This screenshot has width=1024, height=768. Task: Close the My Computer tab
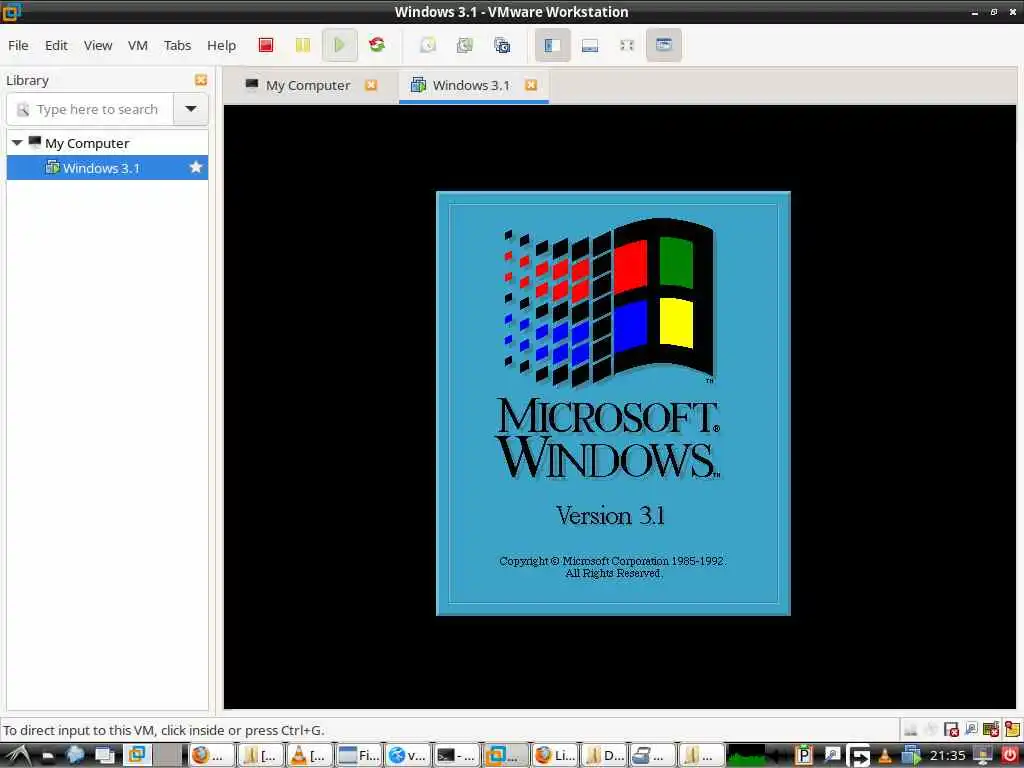(x=371, y=85)
